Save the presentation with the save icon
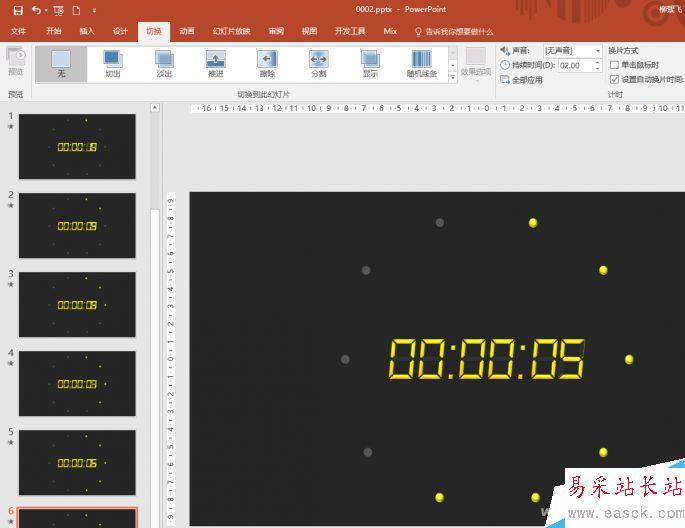Viewport: 685px width, 528px height. tap(18, 10)
